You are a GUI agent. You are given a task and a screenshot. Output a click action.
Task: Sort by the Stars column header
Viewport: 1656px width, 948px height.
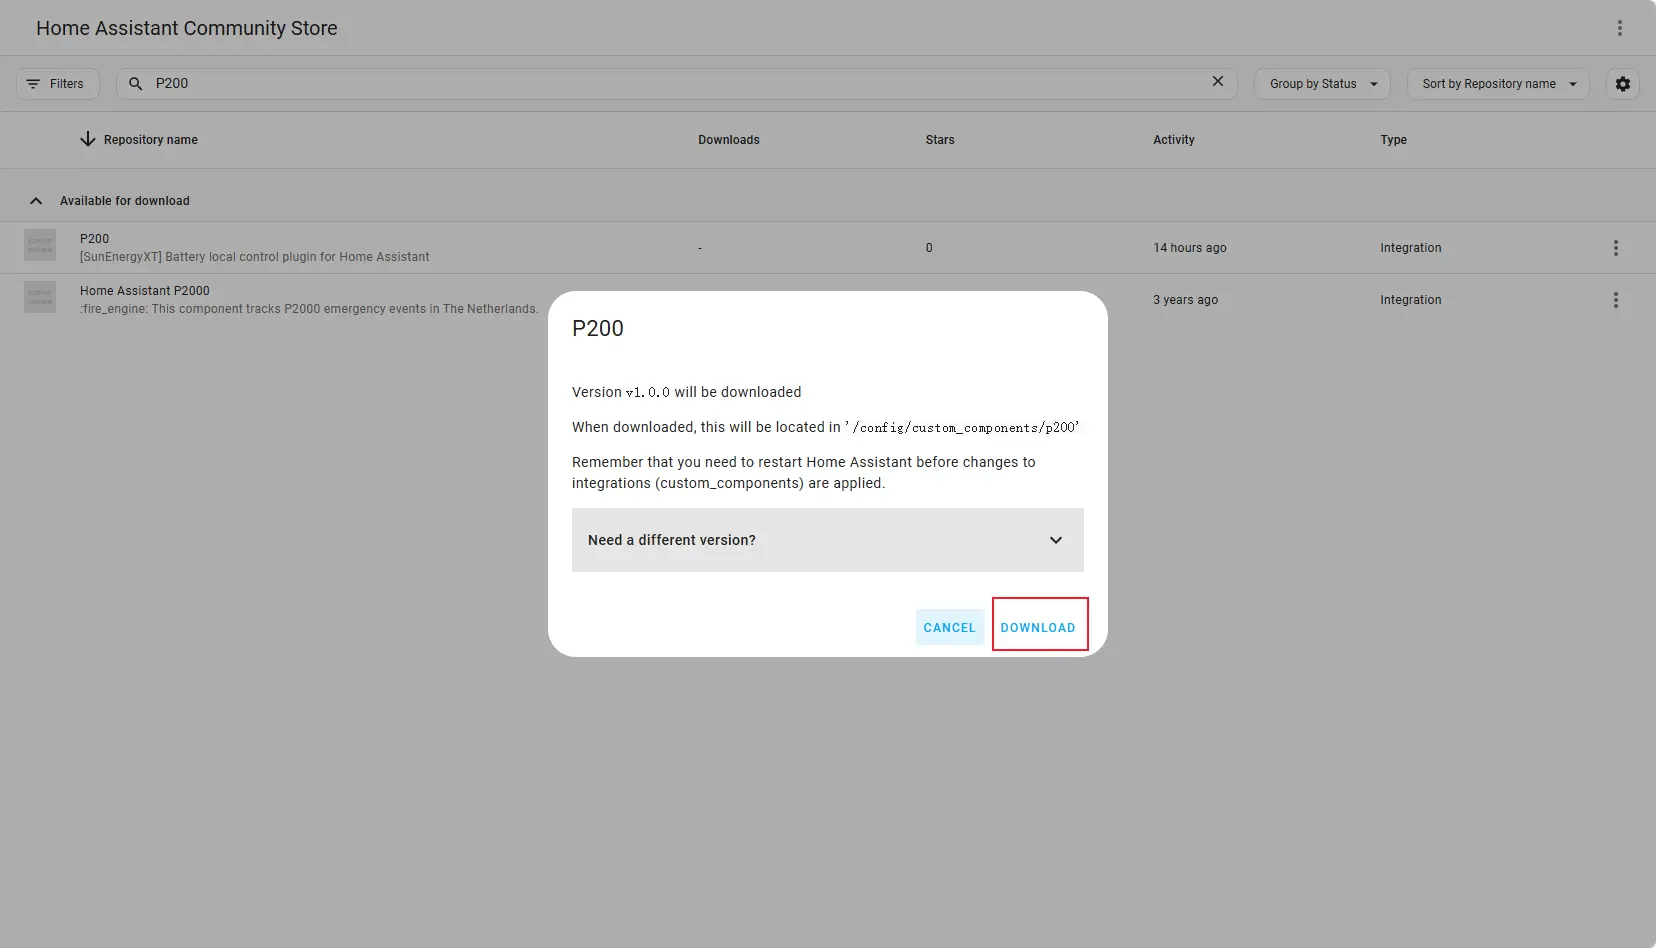[x=939, y=140]
